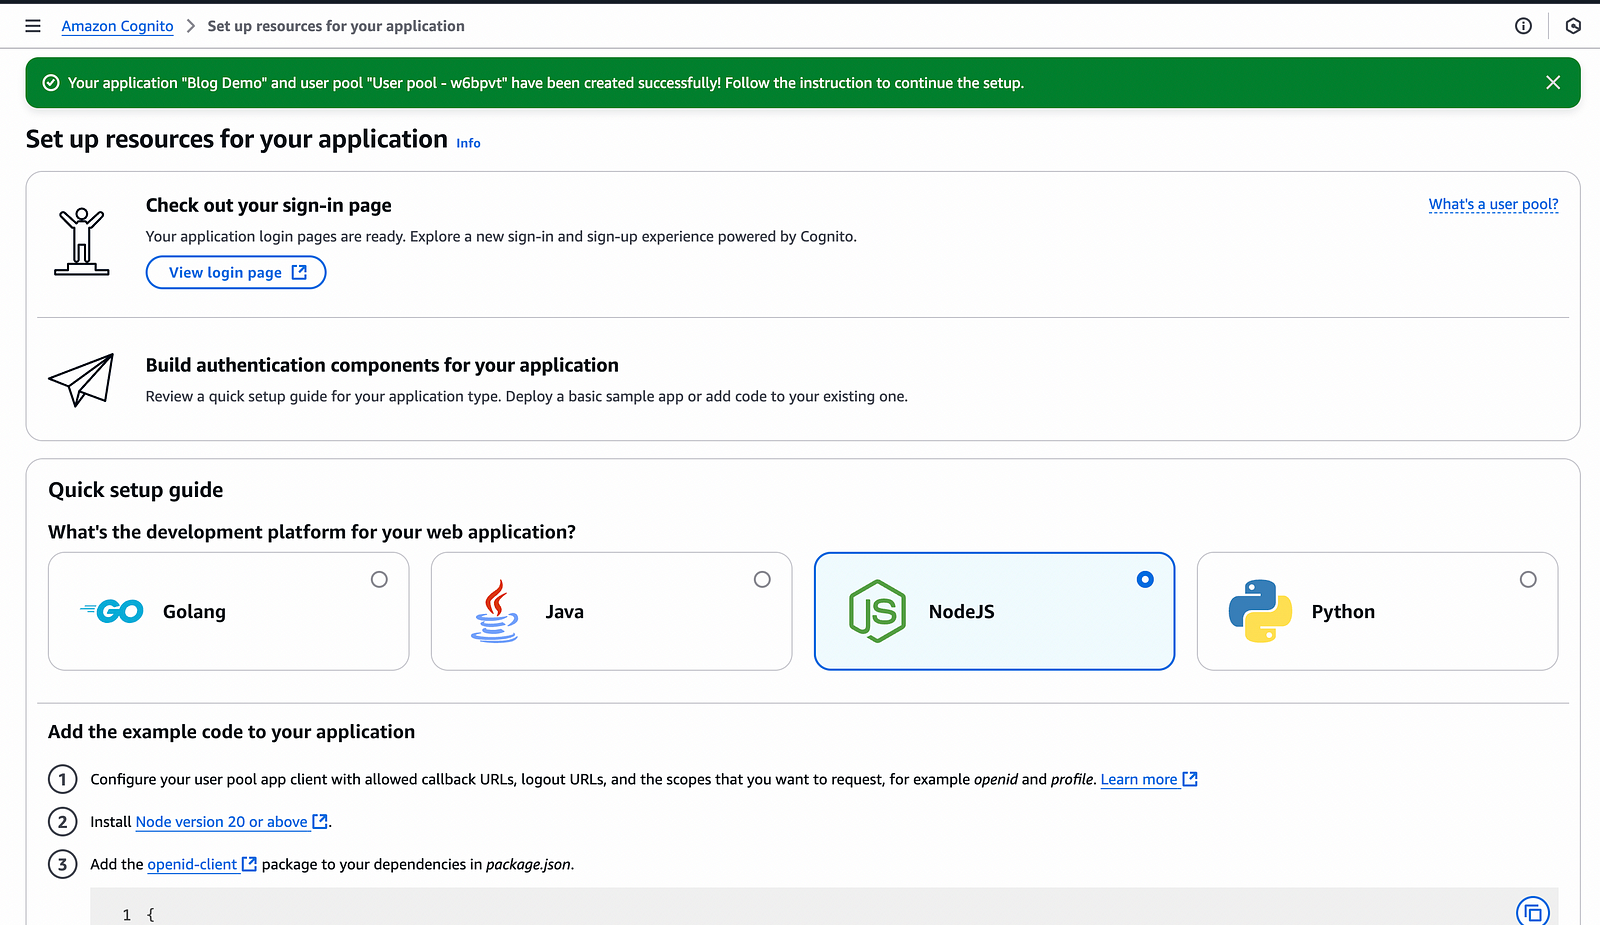Image resolution: width=1600 pixels, height=925 pixels.
Task: Open What's a user pool? link
Action: (1493, 204)
